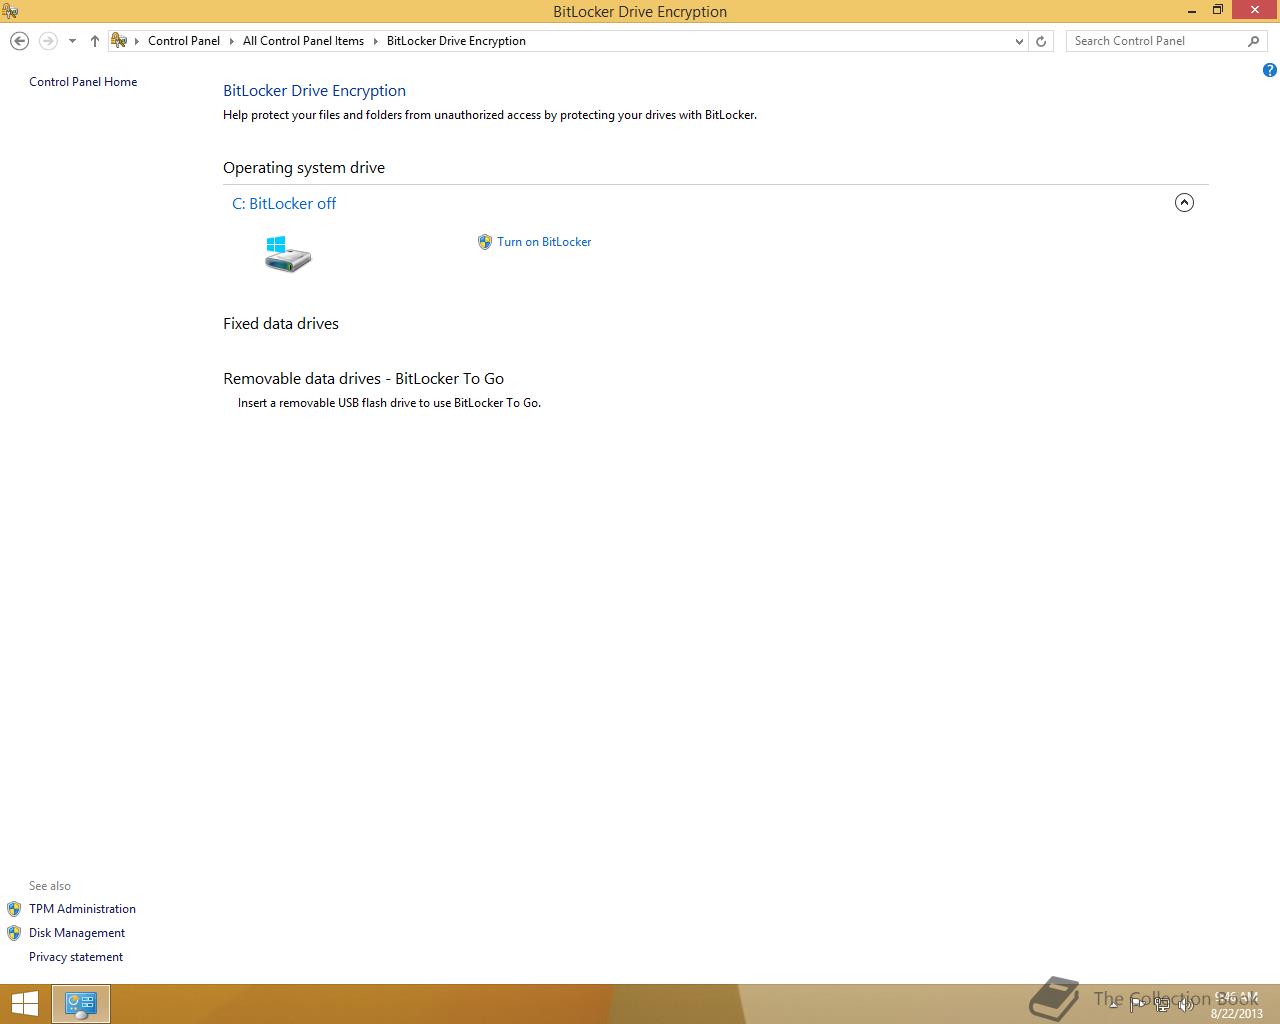This screenshot has width=1280, height=1024.
Task: Show hidden tray icons arrow
Action: click(1114, 1005)
